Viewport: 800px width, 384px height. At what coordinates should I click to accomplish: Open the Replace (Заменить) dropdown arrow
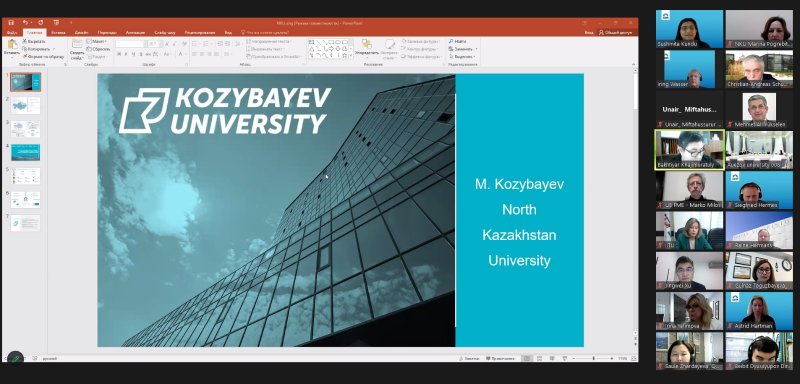476,49
